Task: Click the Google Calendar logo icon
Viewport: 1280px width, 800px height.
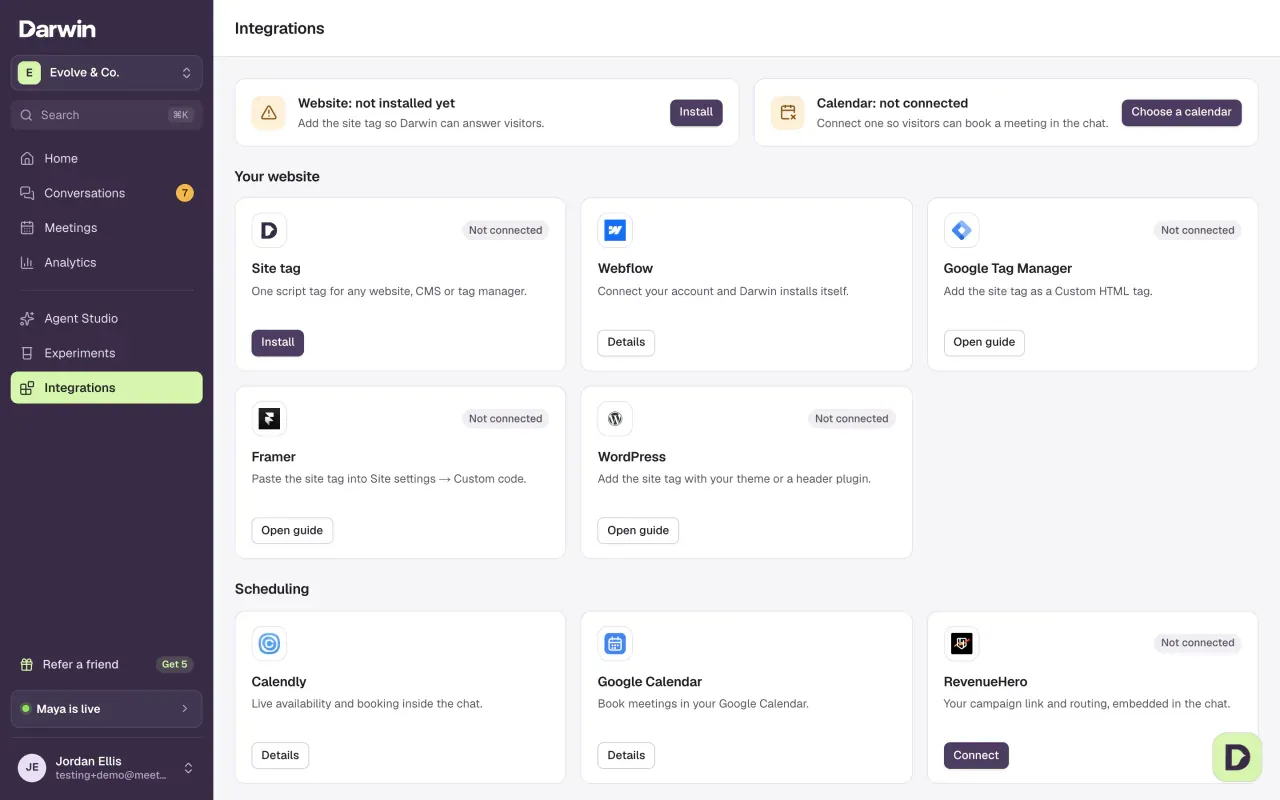Action: click(615, 644)
